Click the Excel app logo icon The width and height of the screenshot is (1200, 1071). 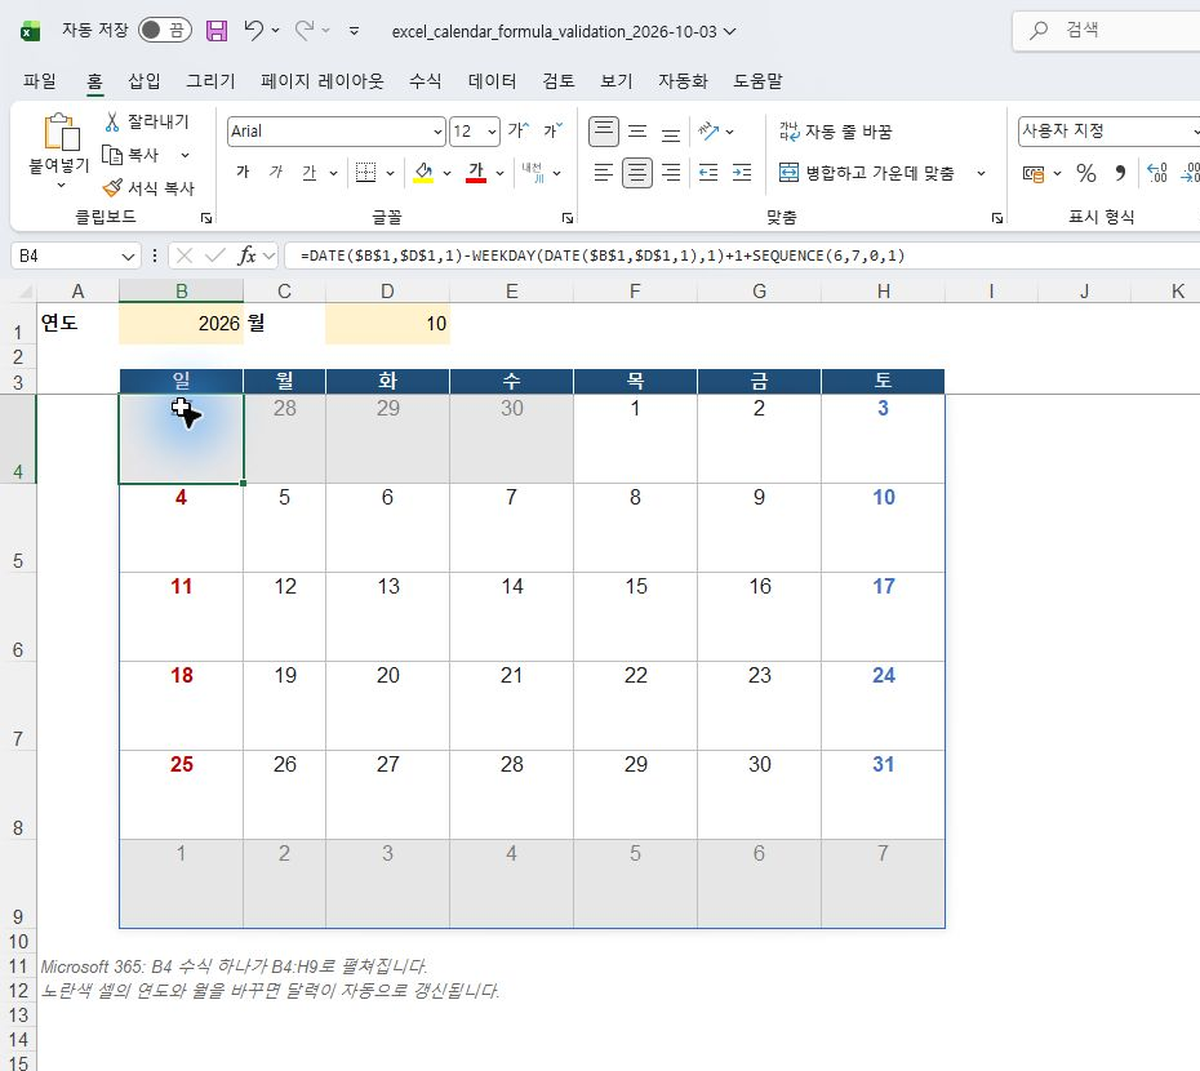[x=31, y=31]
